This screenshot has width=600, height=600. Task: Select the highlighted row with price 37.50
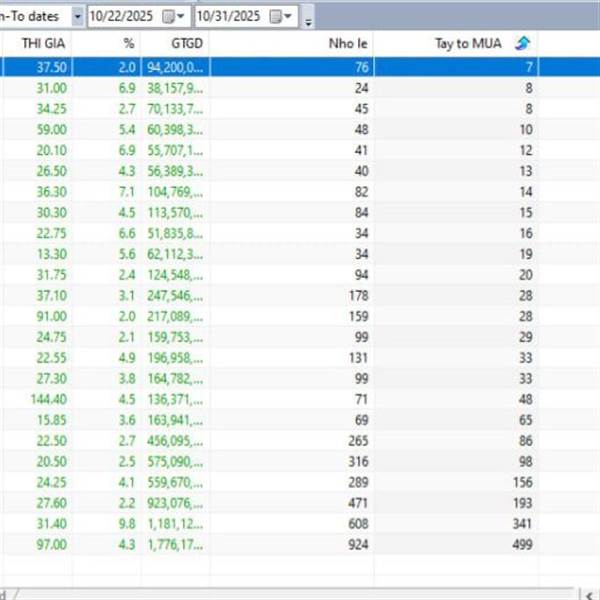(x=300, y=67)
